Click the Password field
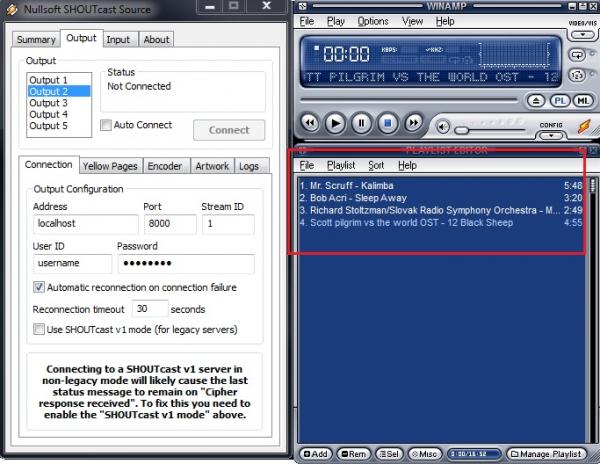This screenshot has height=464, width=600. click(186, 264)
